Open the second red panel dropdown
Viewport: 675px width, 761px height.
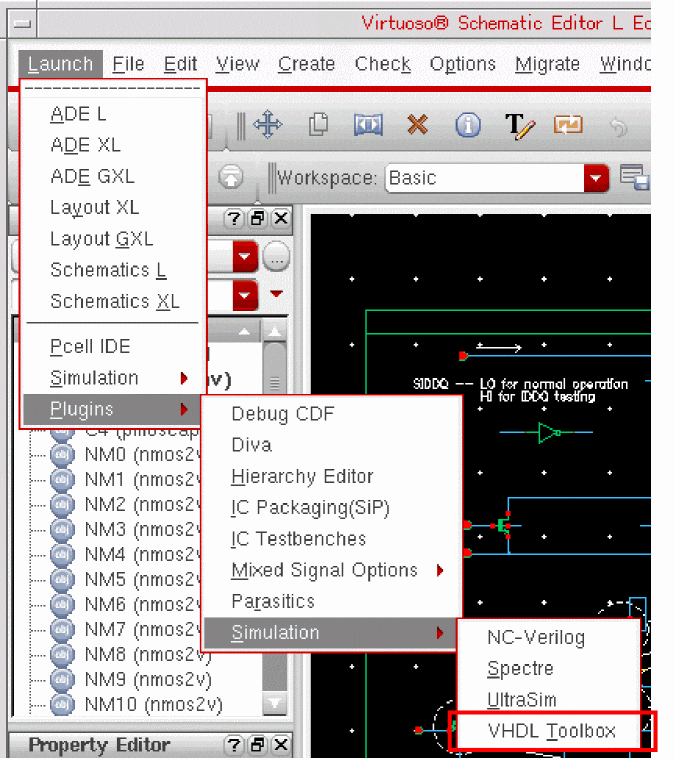(245, 295)
